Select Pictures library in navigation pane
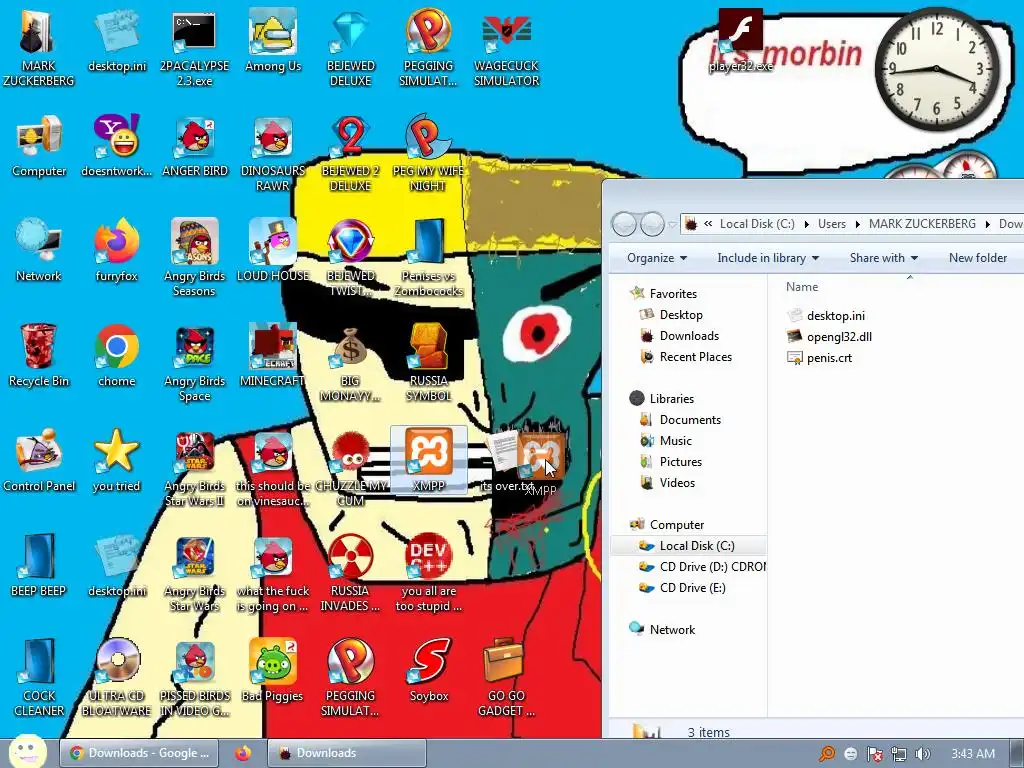The width and height of the screenshot is (1024, 768). [680, 462]
